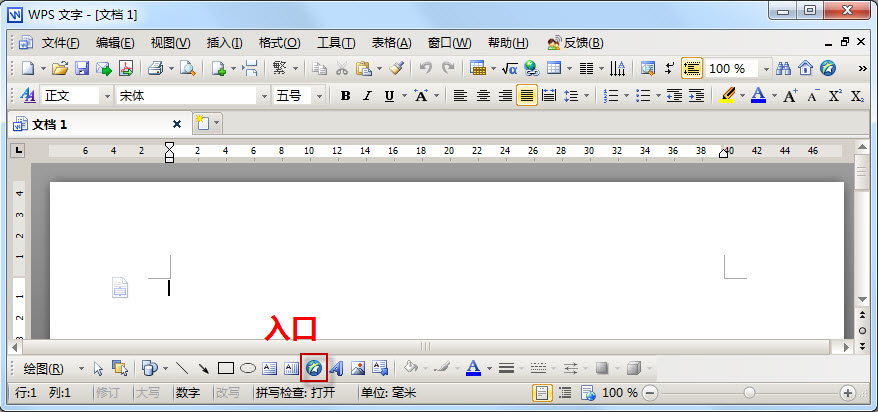Select the Ellipse shape drawing tool
The image size is (878, 412).
point(247,368)
